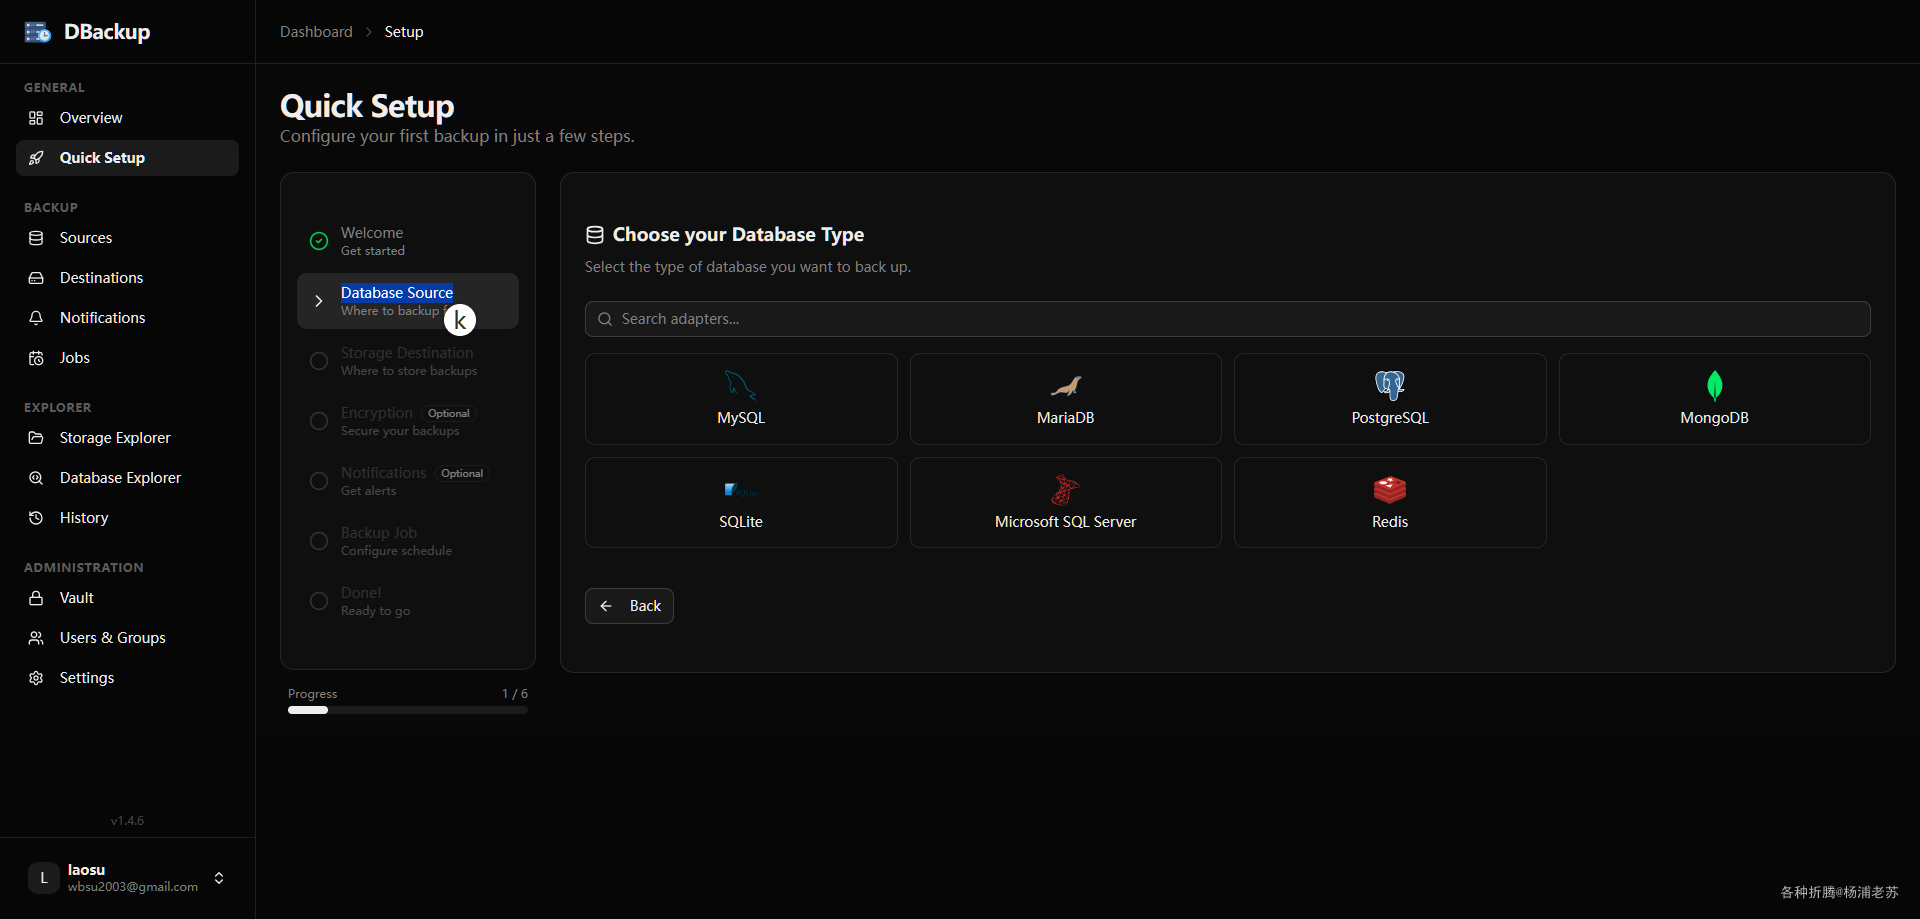Click the Vault lock icon
The width and height of the screenshot is (1920, 919).
[36, 598]
